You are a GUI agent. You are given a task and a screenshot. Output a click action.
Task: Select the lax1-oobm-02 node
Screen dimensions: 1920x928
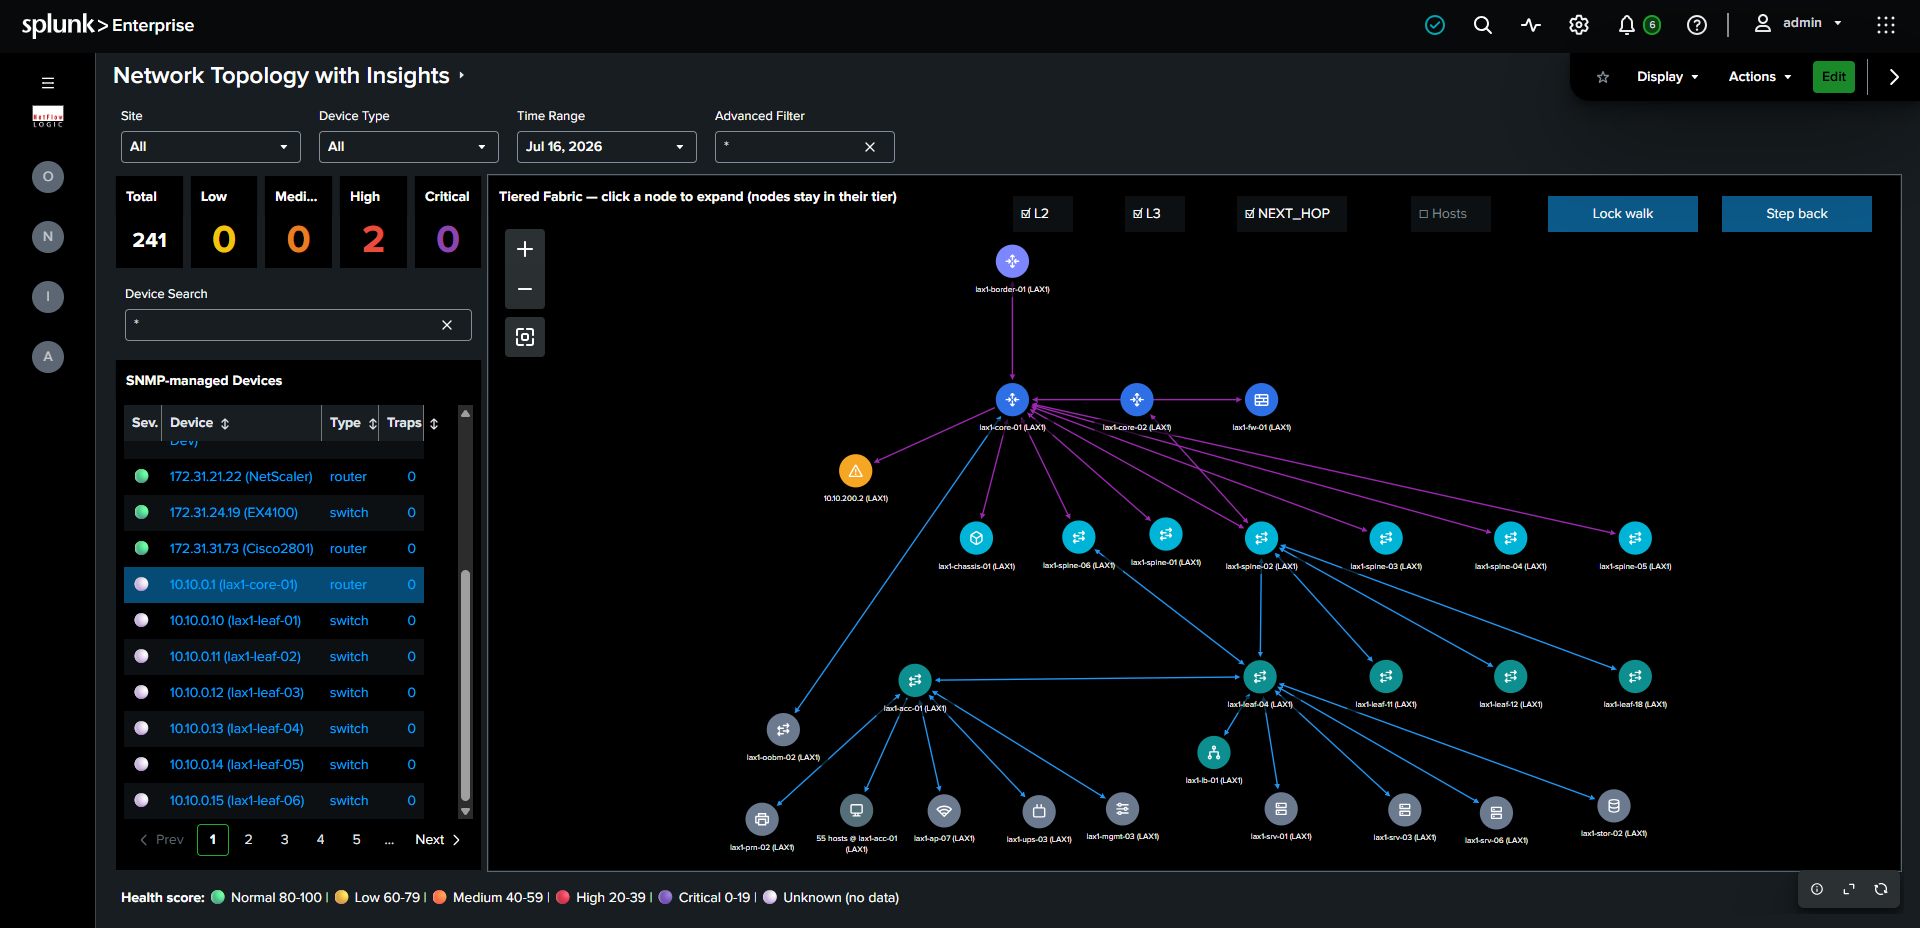point(783,729)
